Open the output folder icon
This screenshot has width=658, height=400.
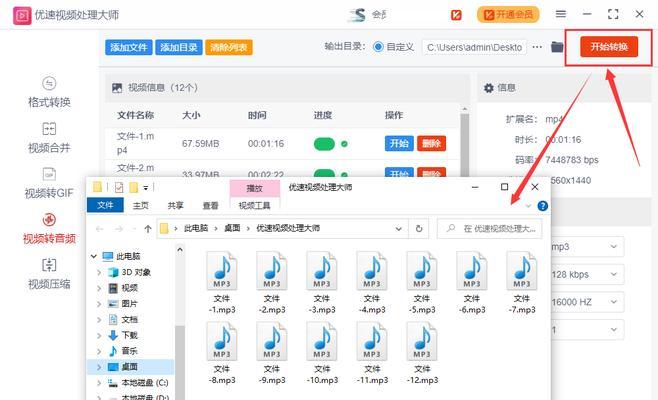557,47
